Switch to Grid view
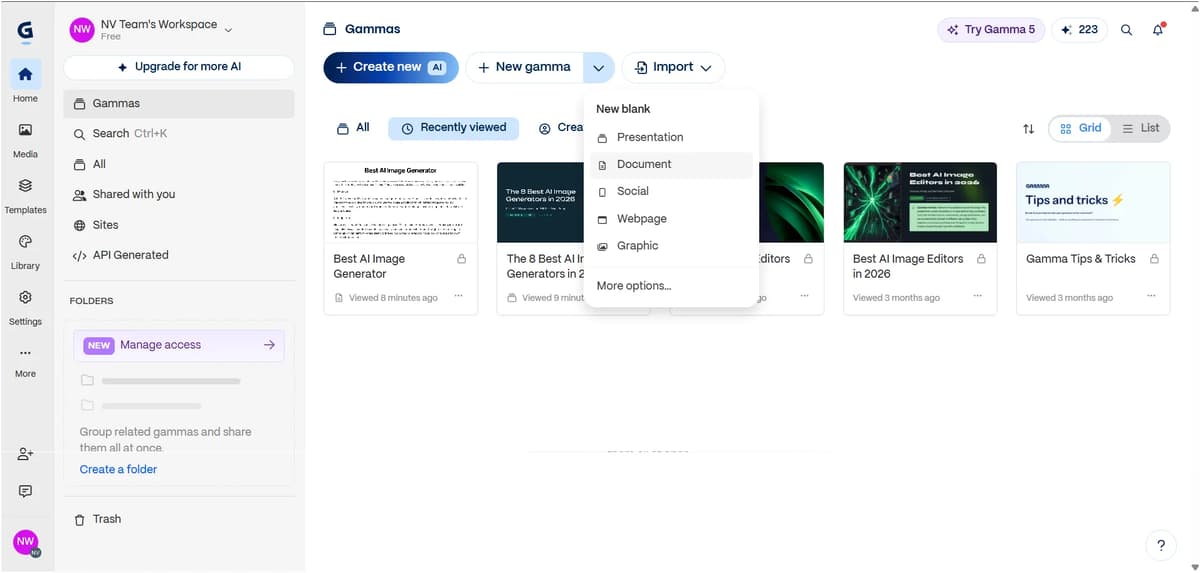Image resolution: width=1200 pixels, height=573 pixels. tap(1081, 128)
